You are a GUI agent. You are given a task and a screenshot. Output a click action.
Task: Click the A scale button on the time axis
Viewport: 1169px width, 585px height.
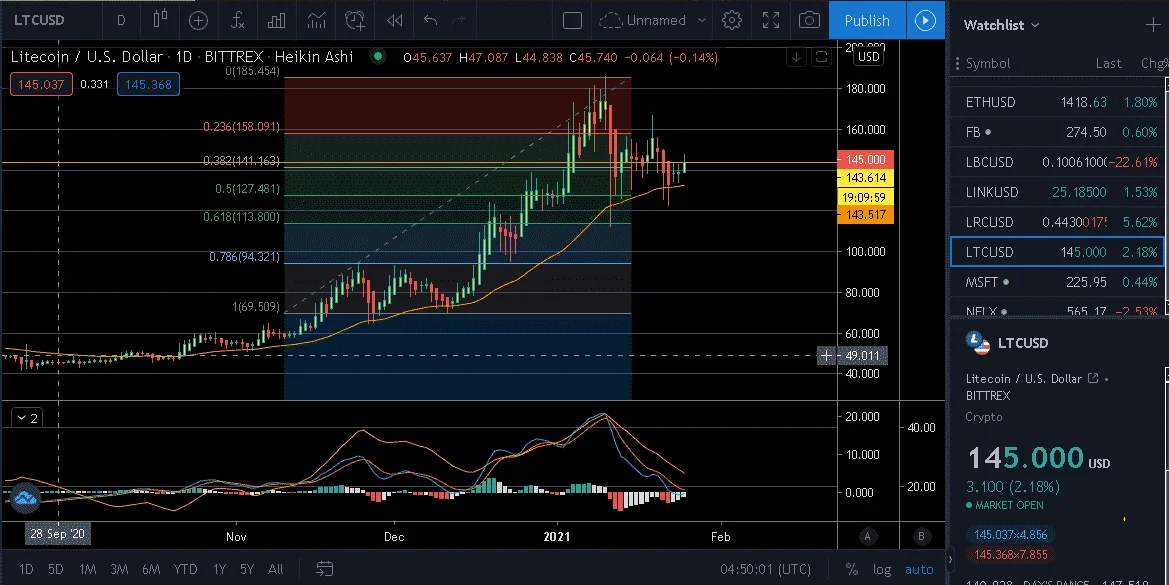tap(867, 536)
